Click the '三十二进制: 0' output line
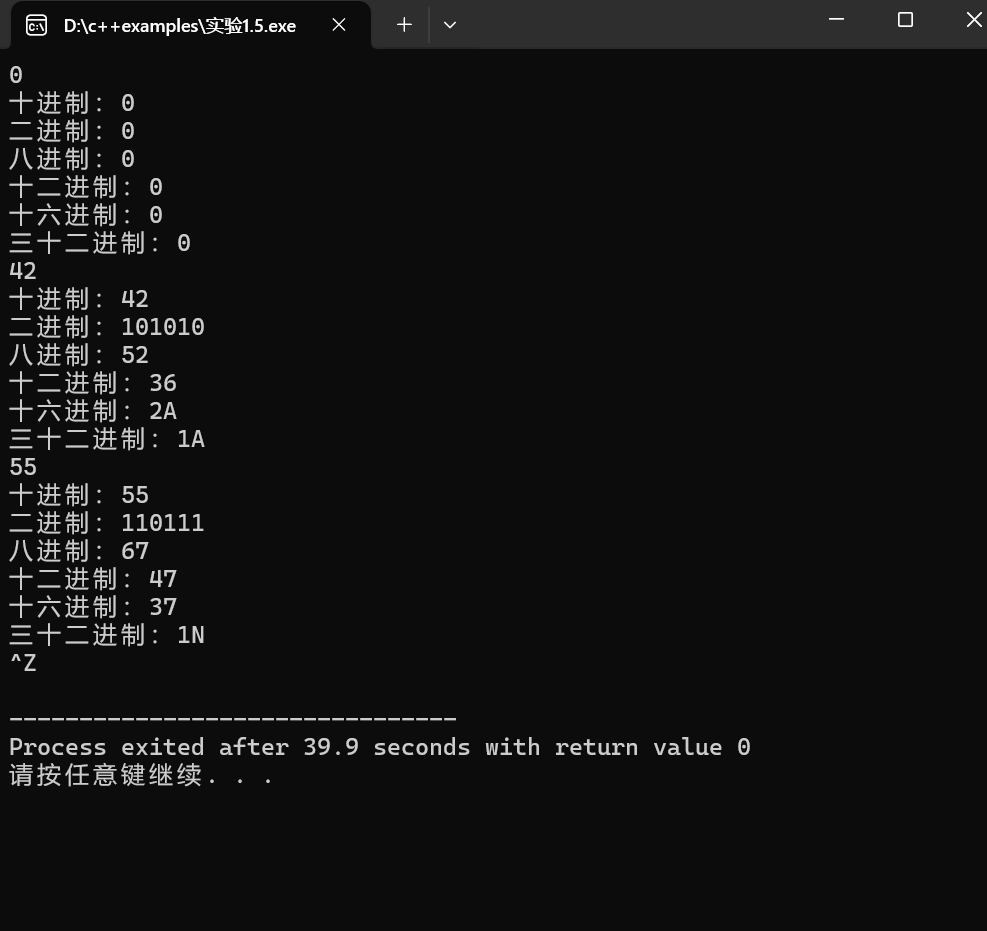987x931 pixels. point(100,243)
